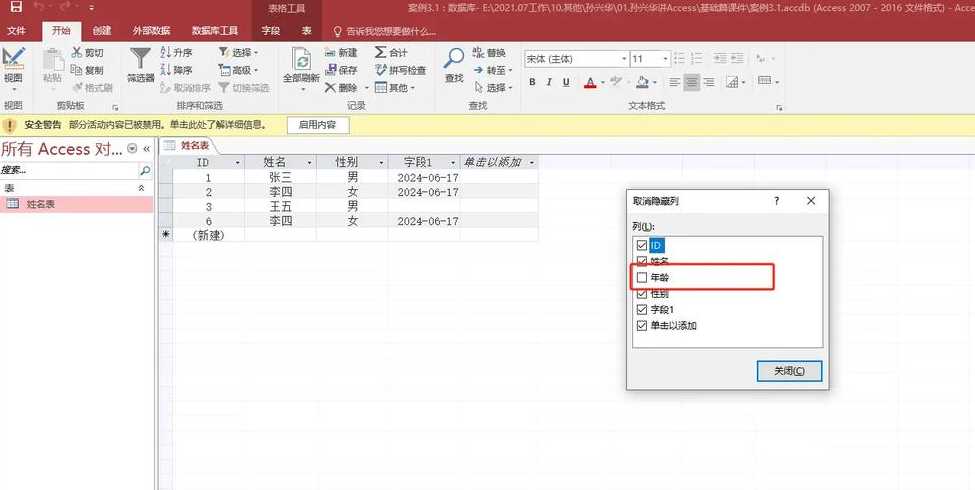Image resolution: width=975 pixels, height=490 pixels.
Task: Open the 字段1 column header dropdown
Action: 452,163
